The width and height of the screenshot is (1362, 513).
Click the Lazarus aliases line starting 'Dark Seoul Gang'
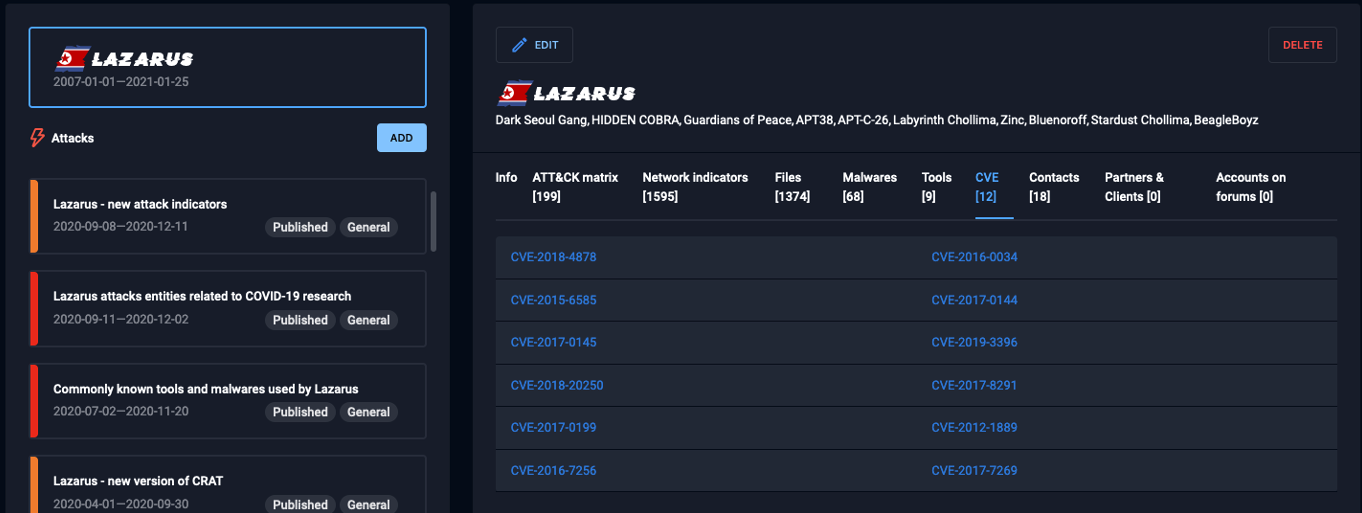pyautogui.click(x=876, y=120)
